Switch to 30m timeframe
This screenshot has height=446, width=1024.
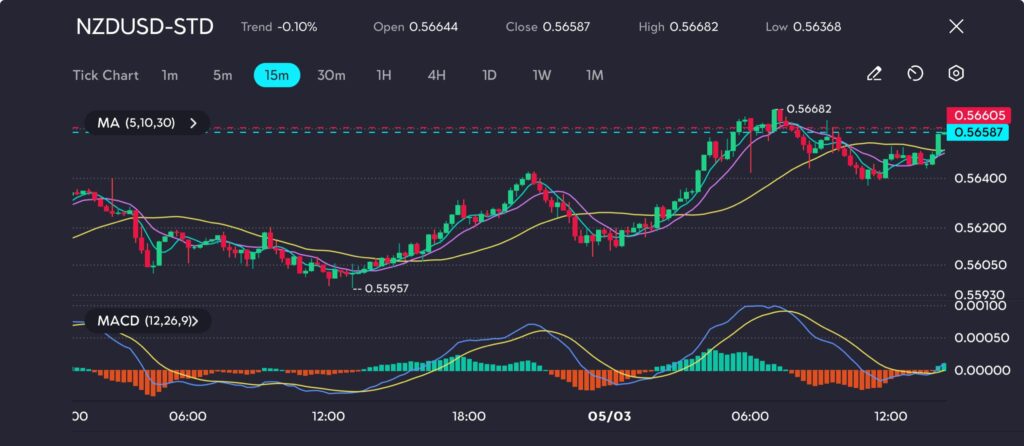[331, 75]
